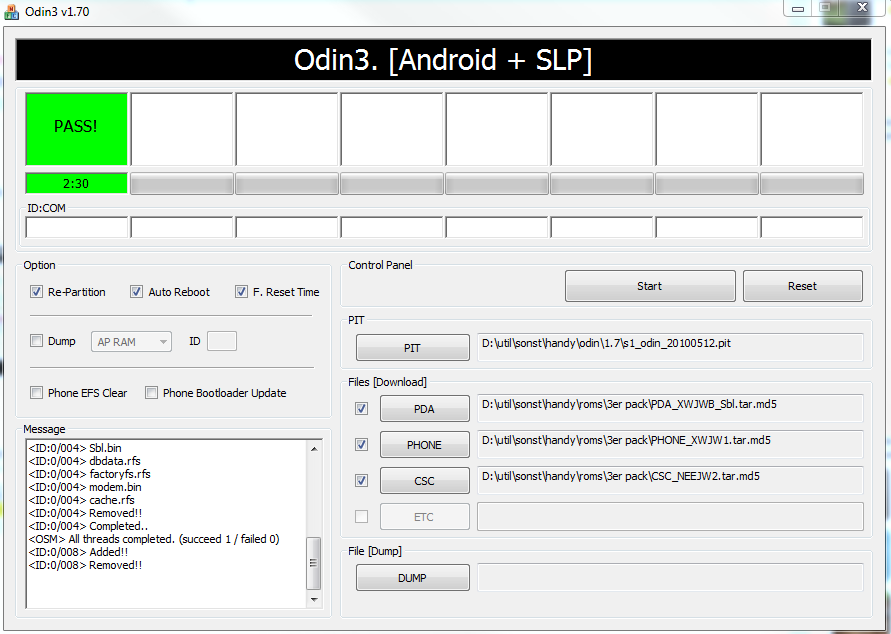
Task: Select the 'dbdata.rfs' log line
Action: (84, 461)
